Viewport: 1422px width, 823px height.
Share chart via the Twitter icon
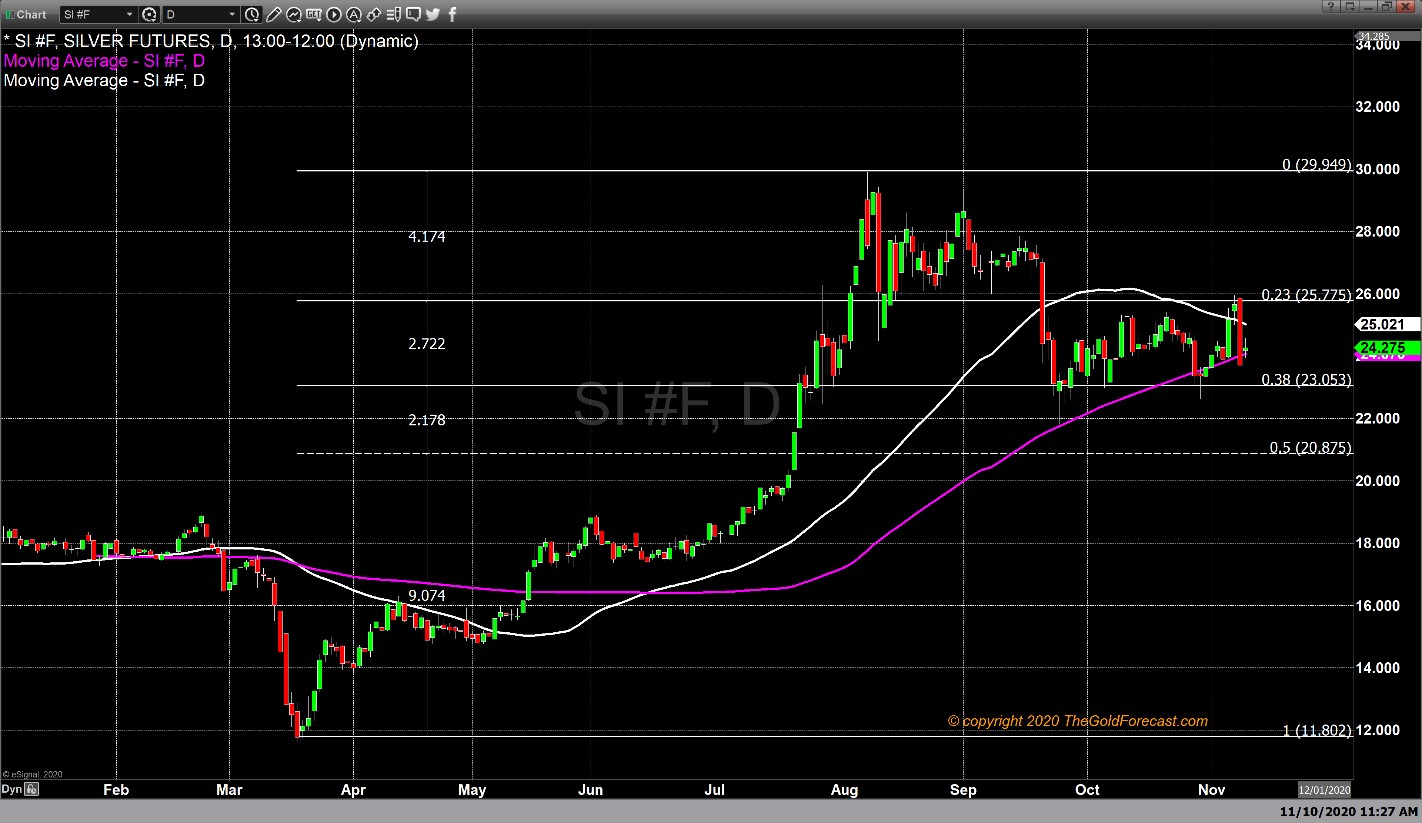coord(433,14)
